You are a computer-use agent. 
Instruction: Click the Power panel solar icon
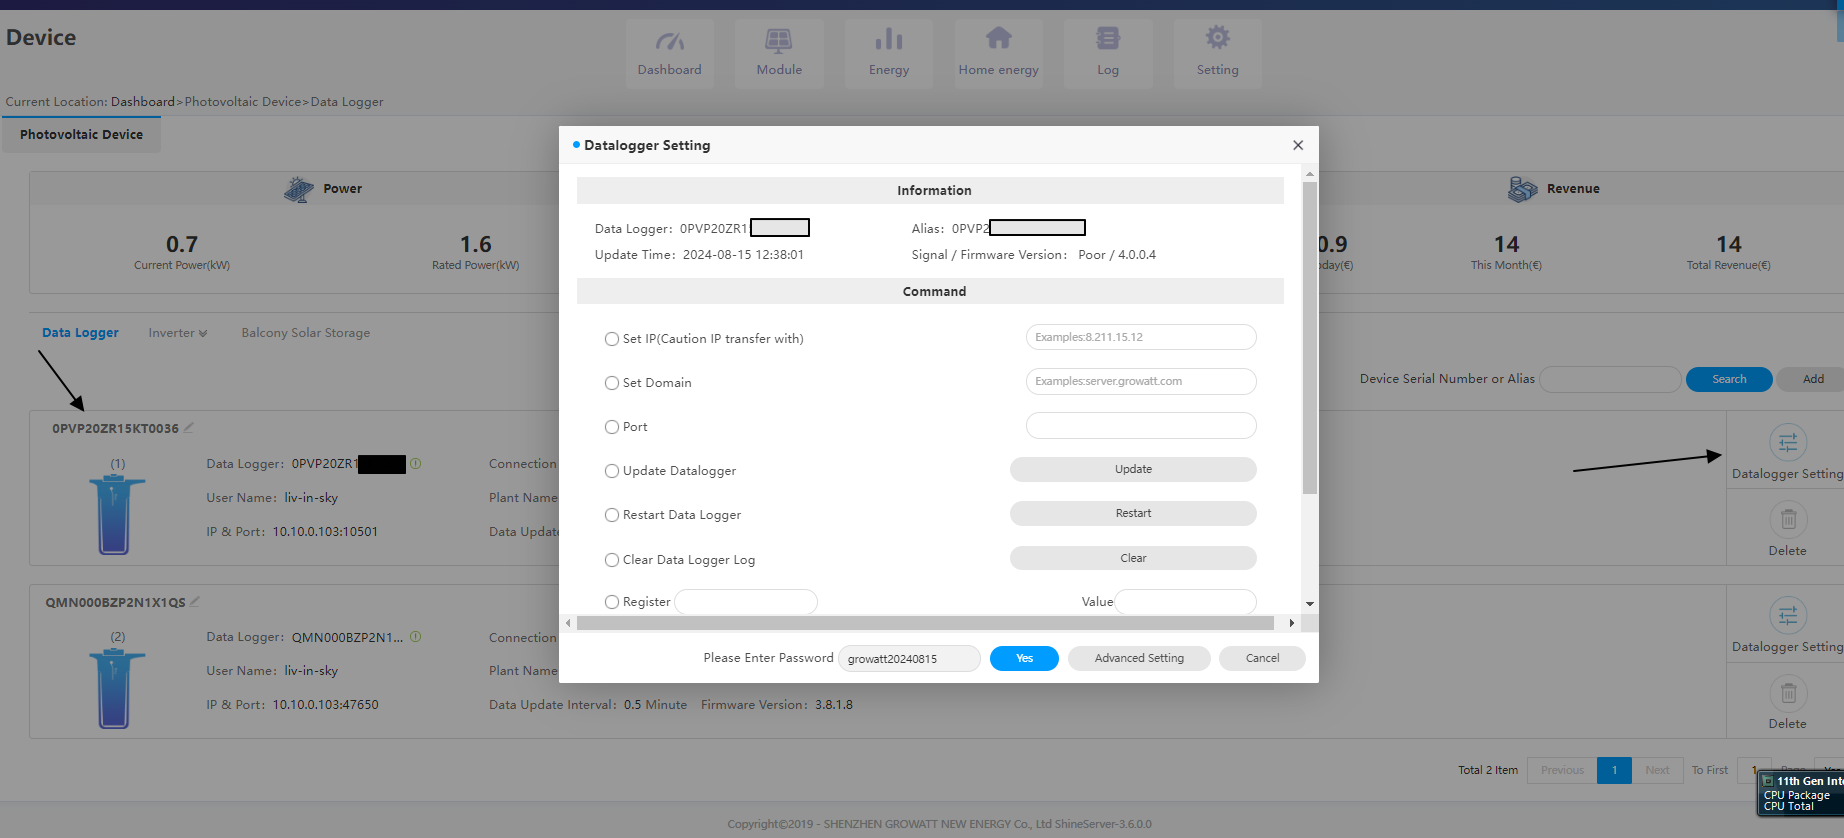pyautogui.click(x=299, y=189)
